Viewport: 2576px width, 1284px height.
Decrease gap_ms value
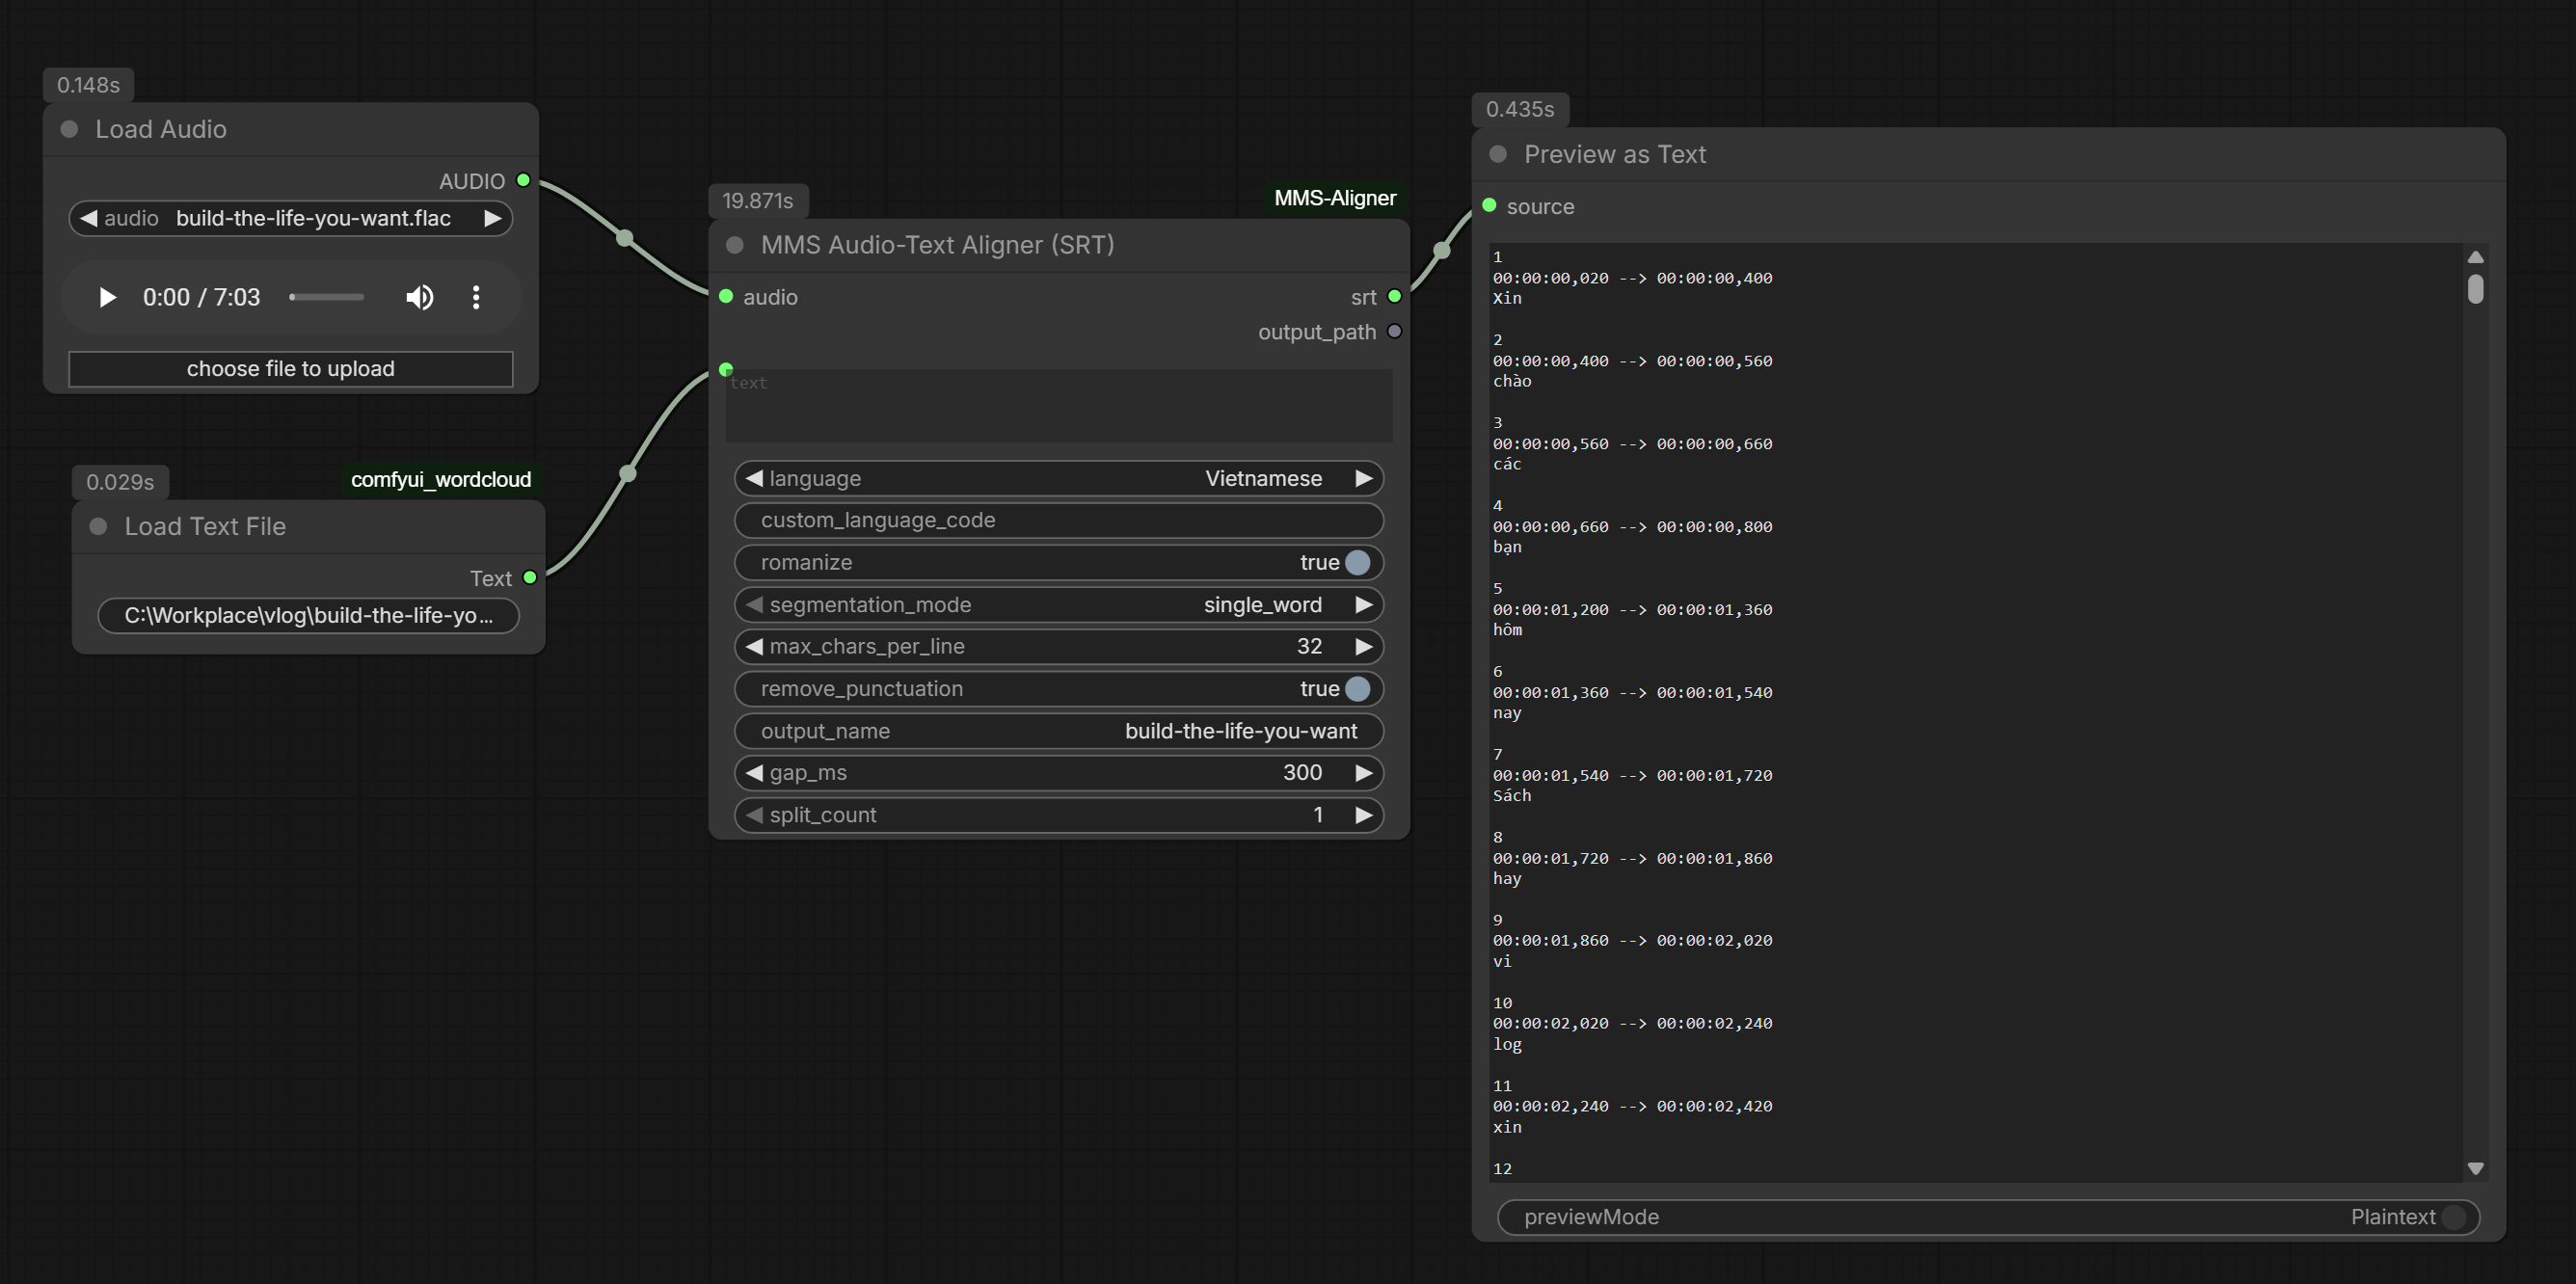(x=755, y=773)
